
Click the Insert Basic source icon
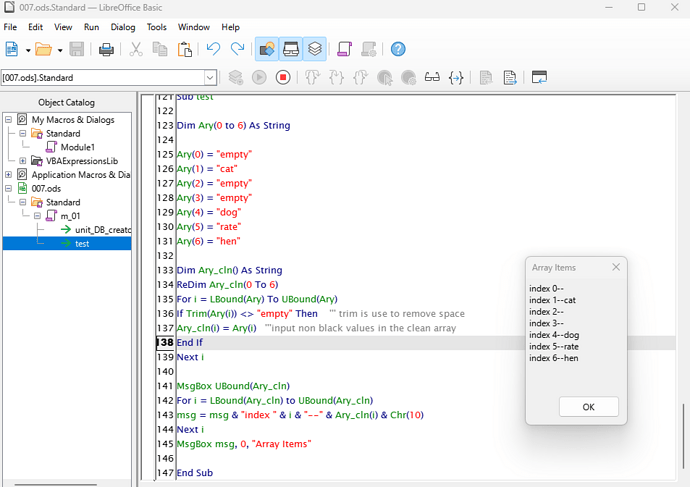(345, 49)
